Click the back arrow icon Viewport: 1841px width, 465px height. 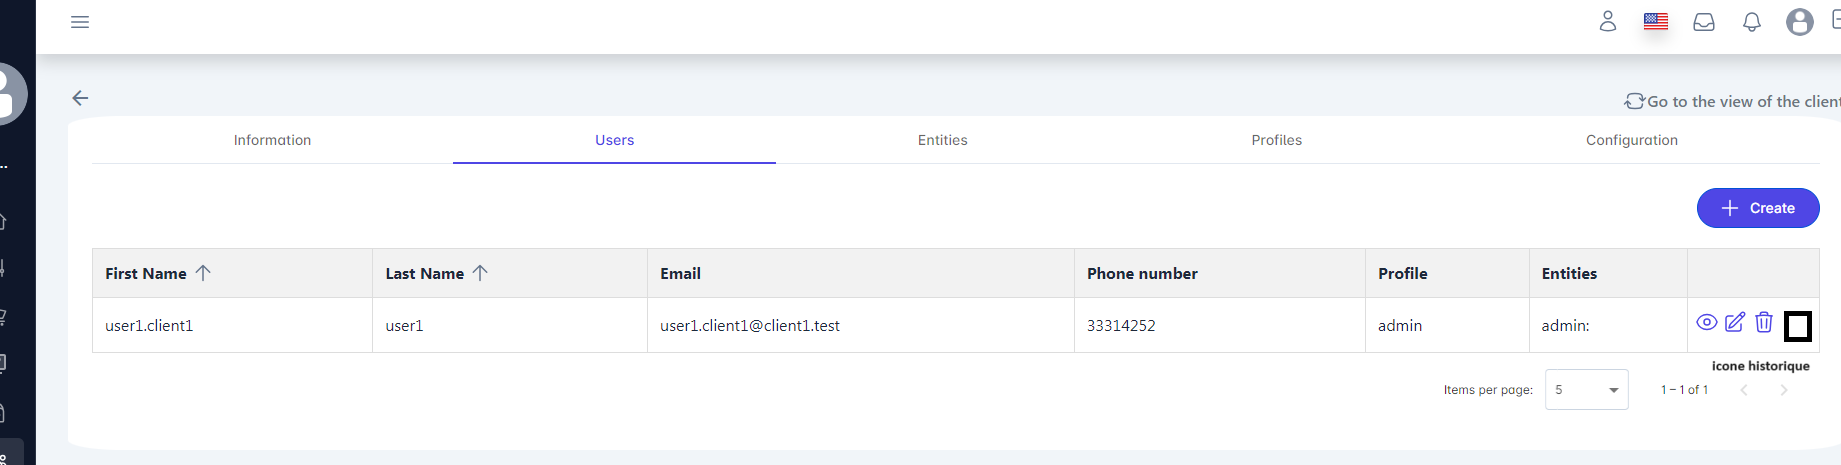81,98
